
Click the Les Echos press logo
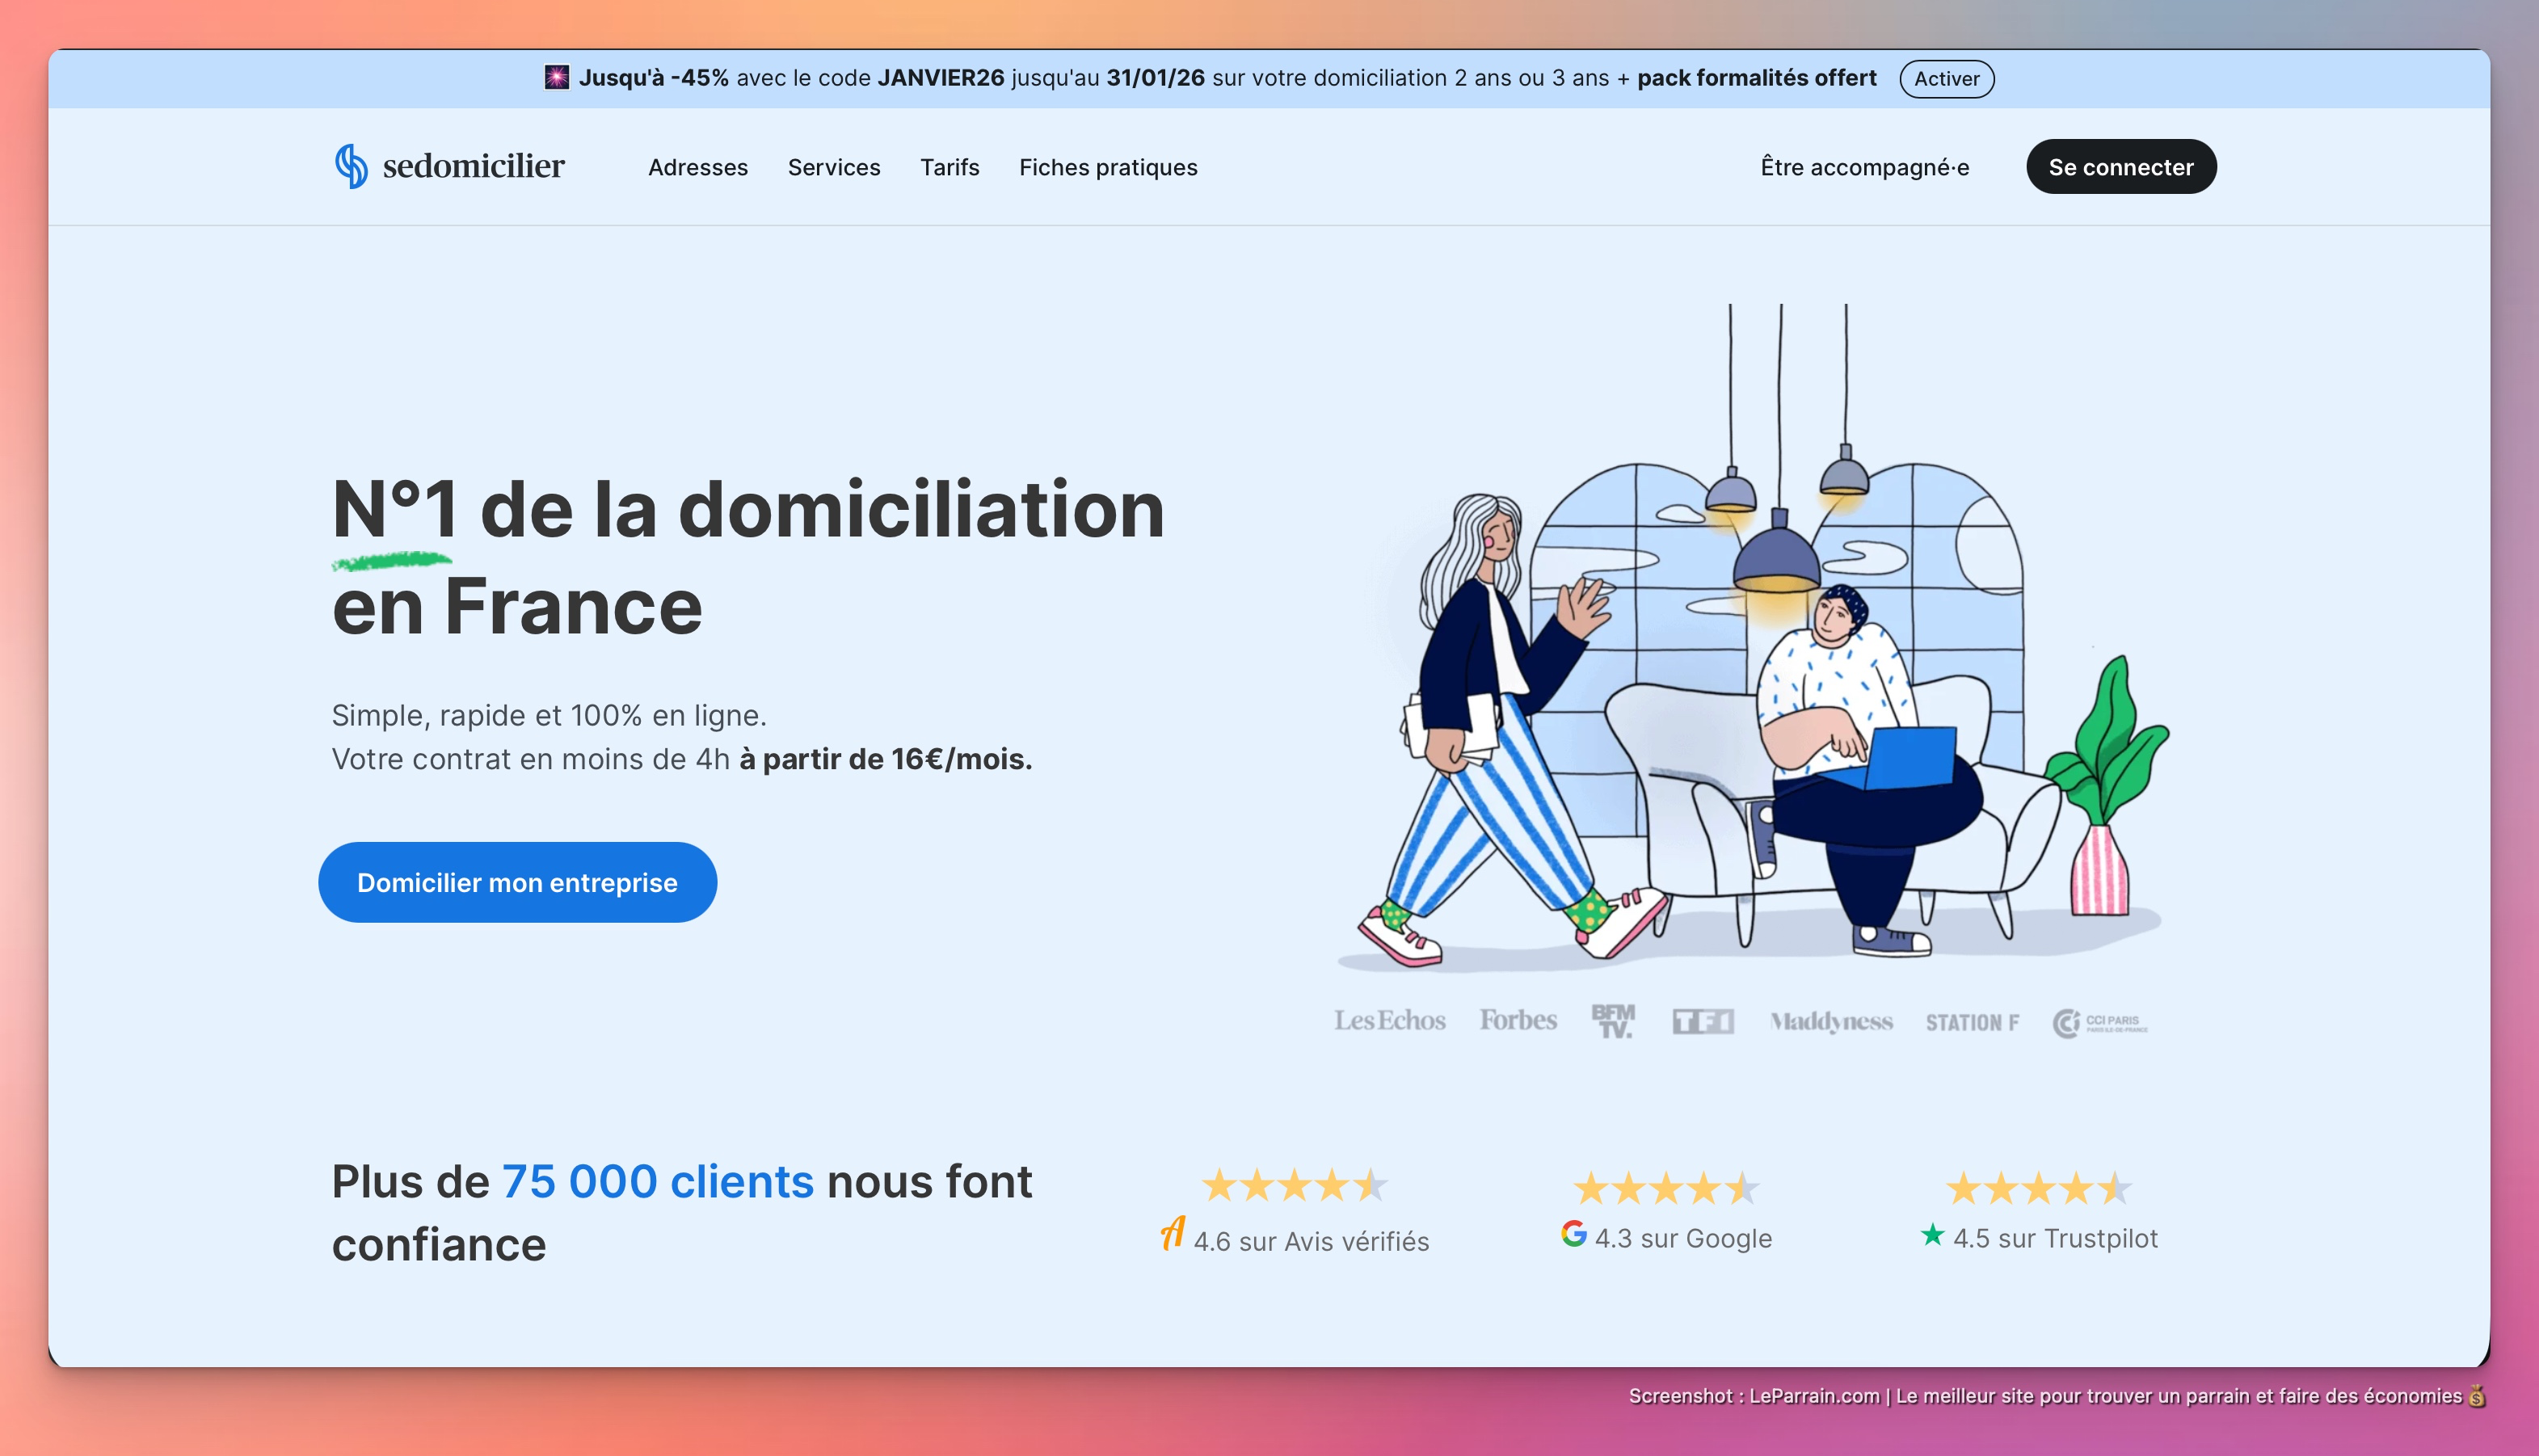(x=1389, y=1021)
